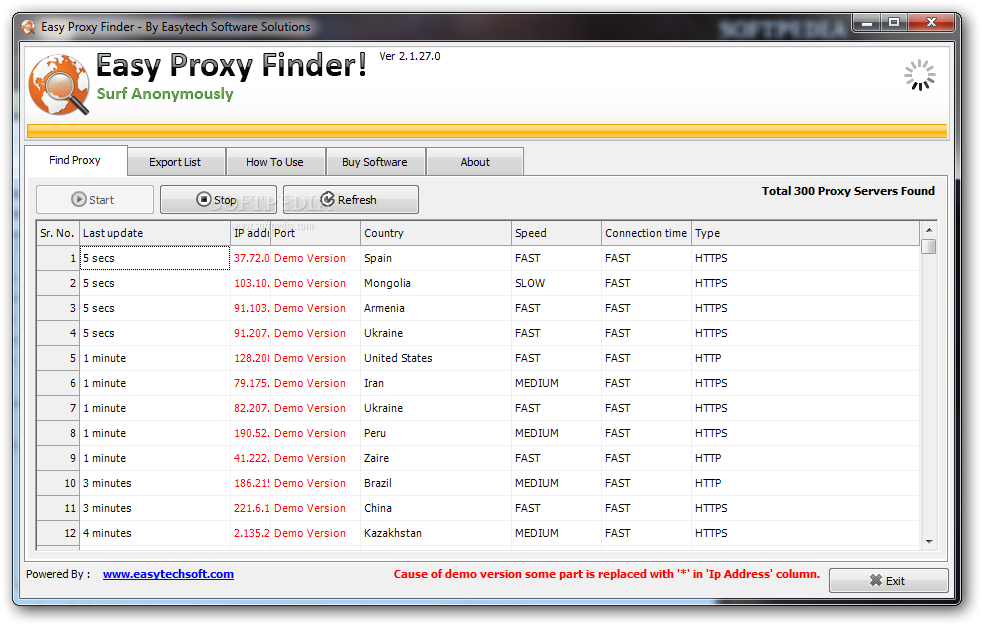Open the How To Use tab
982x626 pixels.
coord(276,162)
